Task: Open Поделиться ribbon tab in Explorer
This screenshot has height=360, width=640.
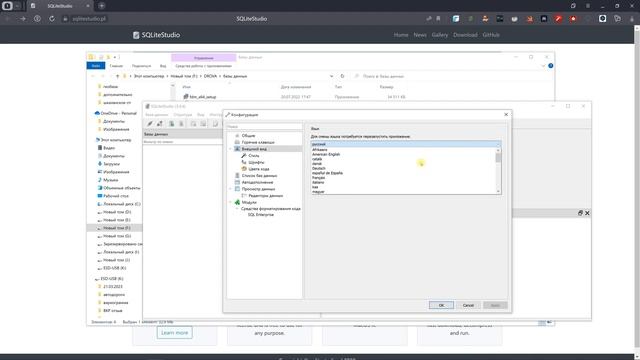Action: click(141, 66)
